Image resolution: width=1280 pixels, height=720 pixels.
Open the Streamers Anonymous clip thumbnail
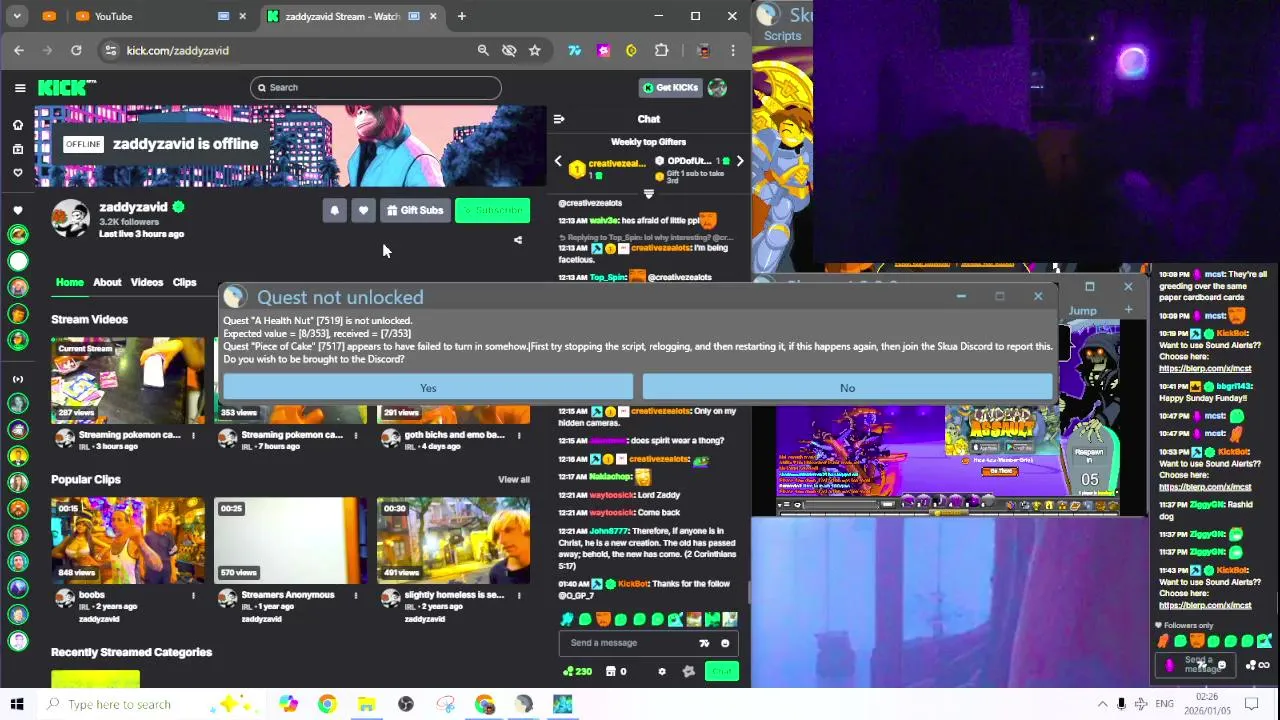(290, 540)
